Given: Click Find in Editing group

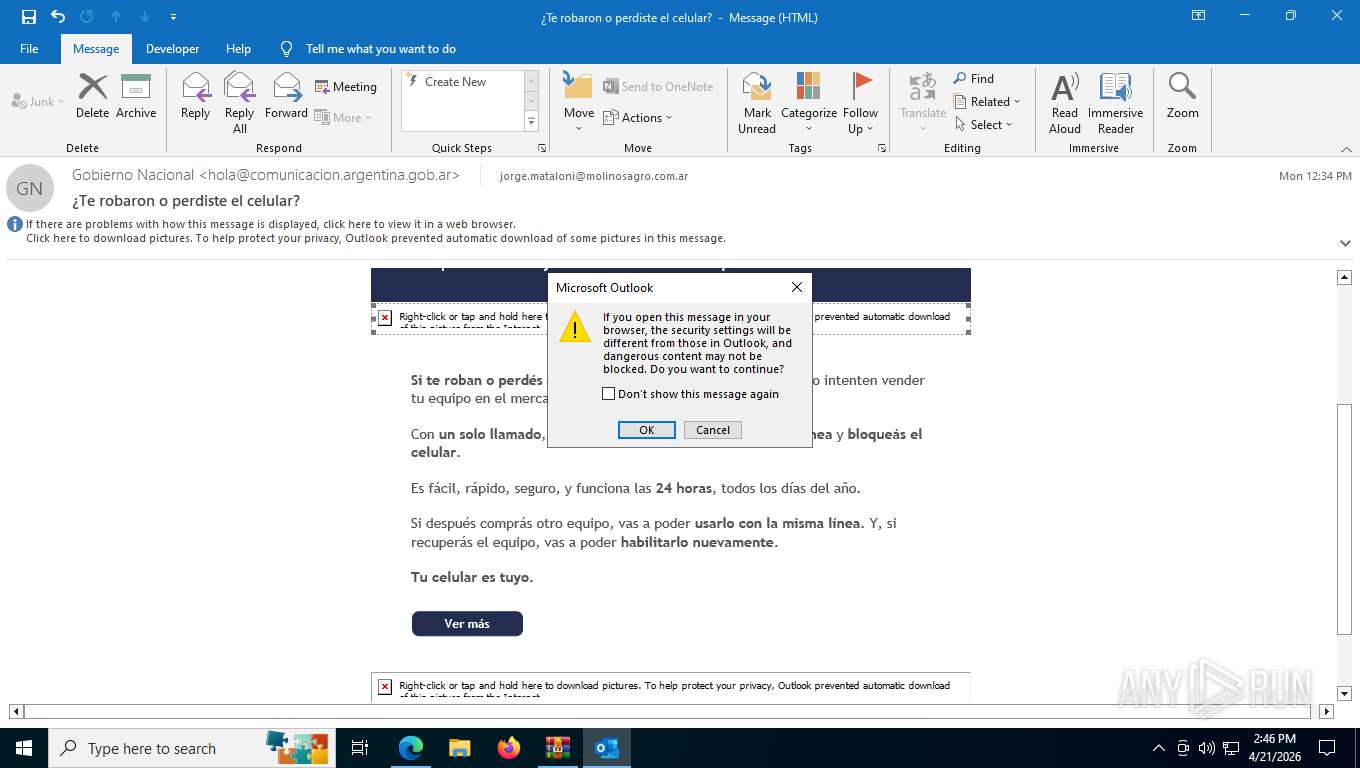Looking at the screenshot, I should tap(973, 79).
